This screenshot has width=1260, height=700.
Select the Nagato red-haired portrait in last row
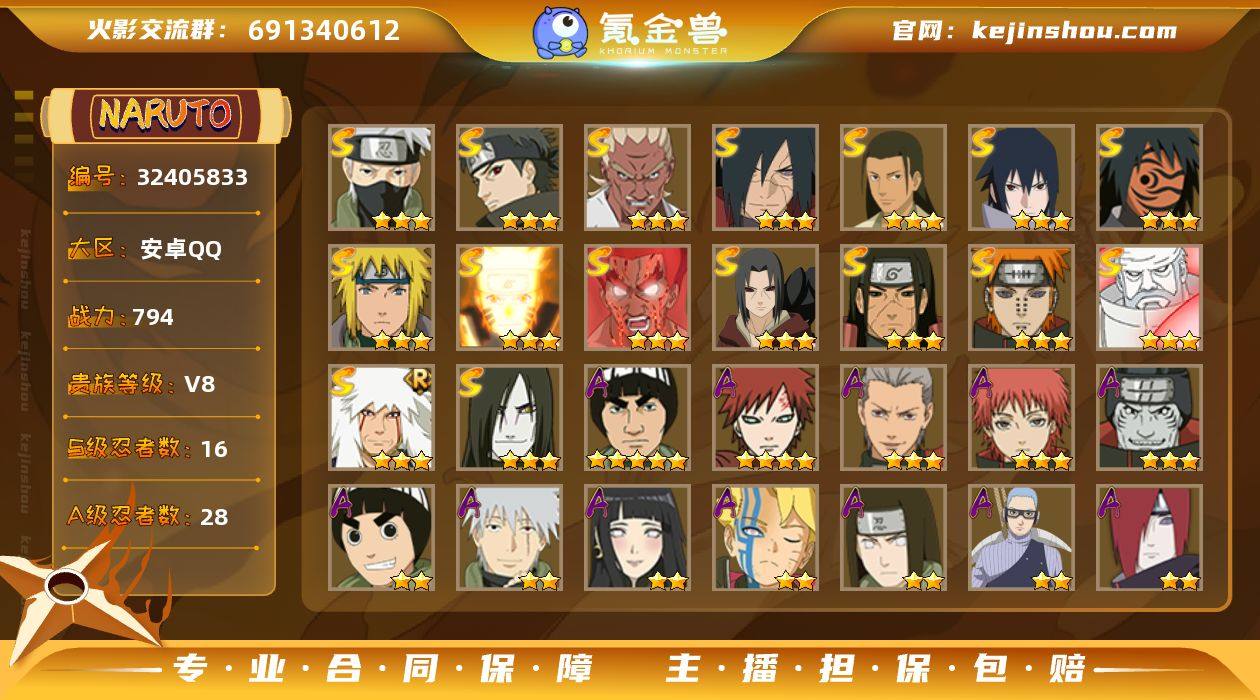(1149, 538)
